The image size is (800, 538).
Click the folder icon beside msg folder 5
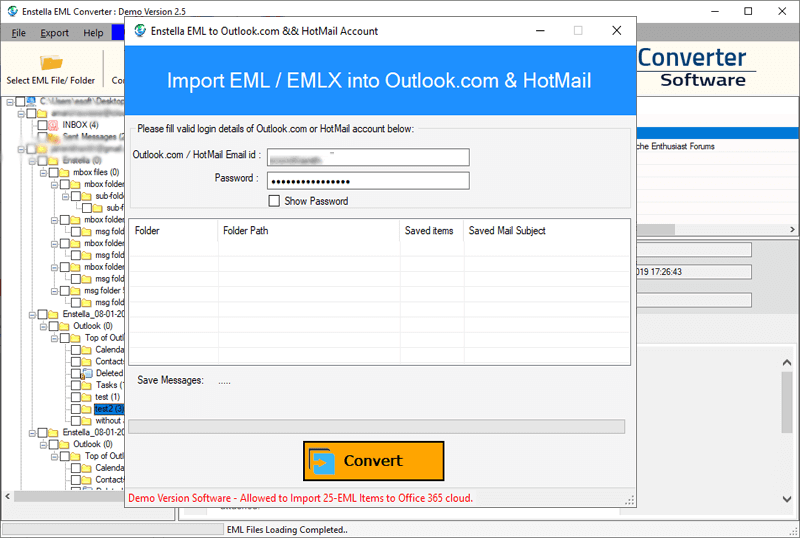[76, 291]
